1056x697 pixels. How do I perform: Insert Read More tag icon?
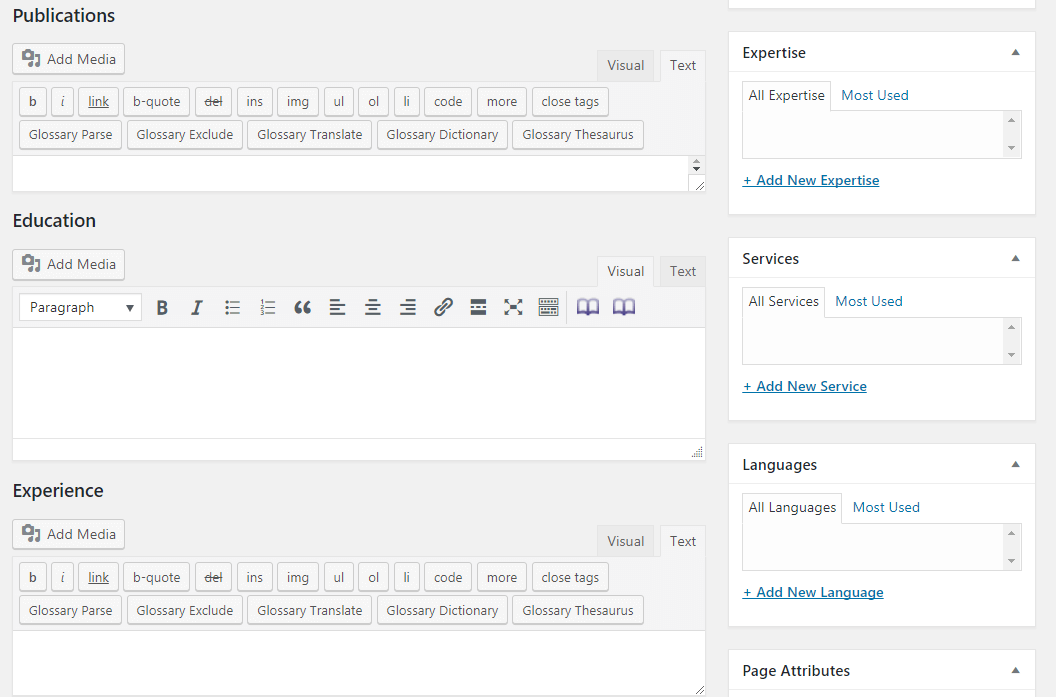click(478, 308)
